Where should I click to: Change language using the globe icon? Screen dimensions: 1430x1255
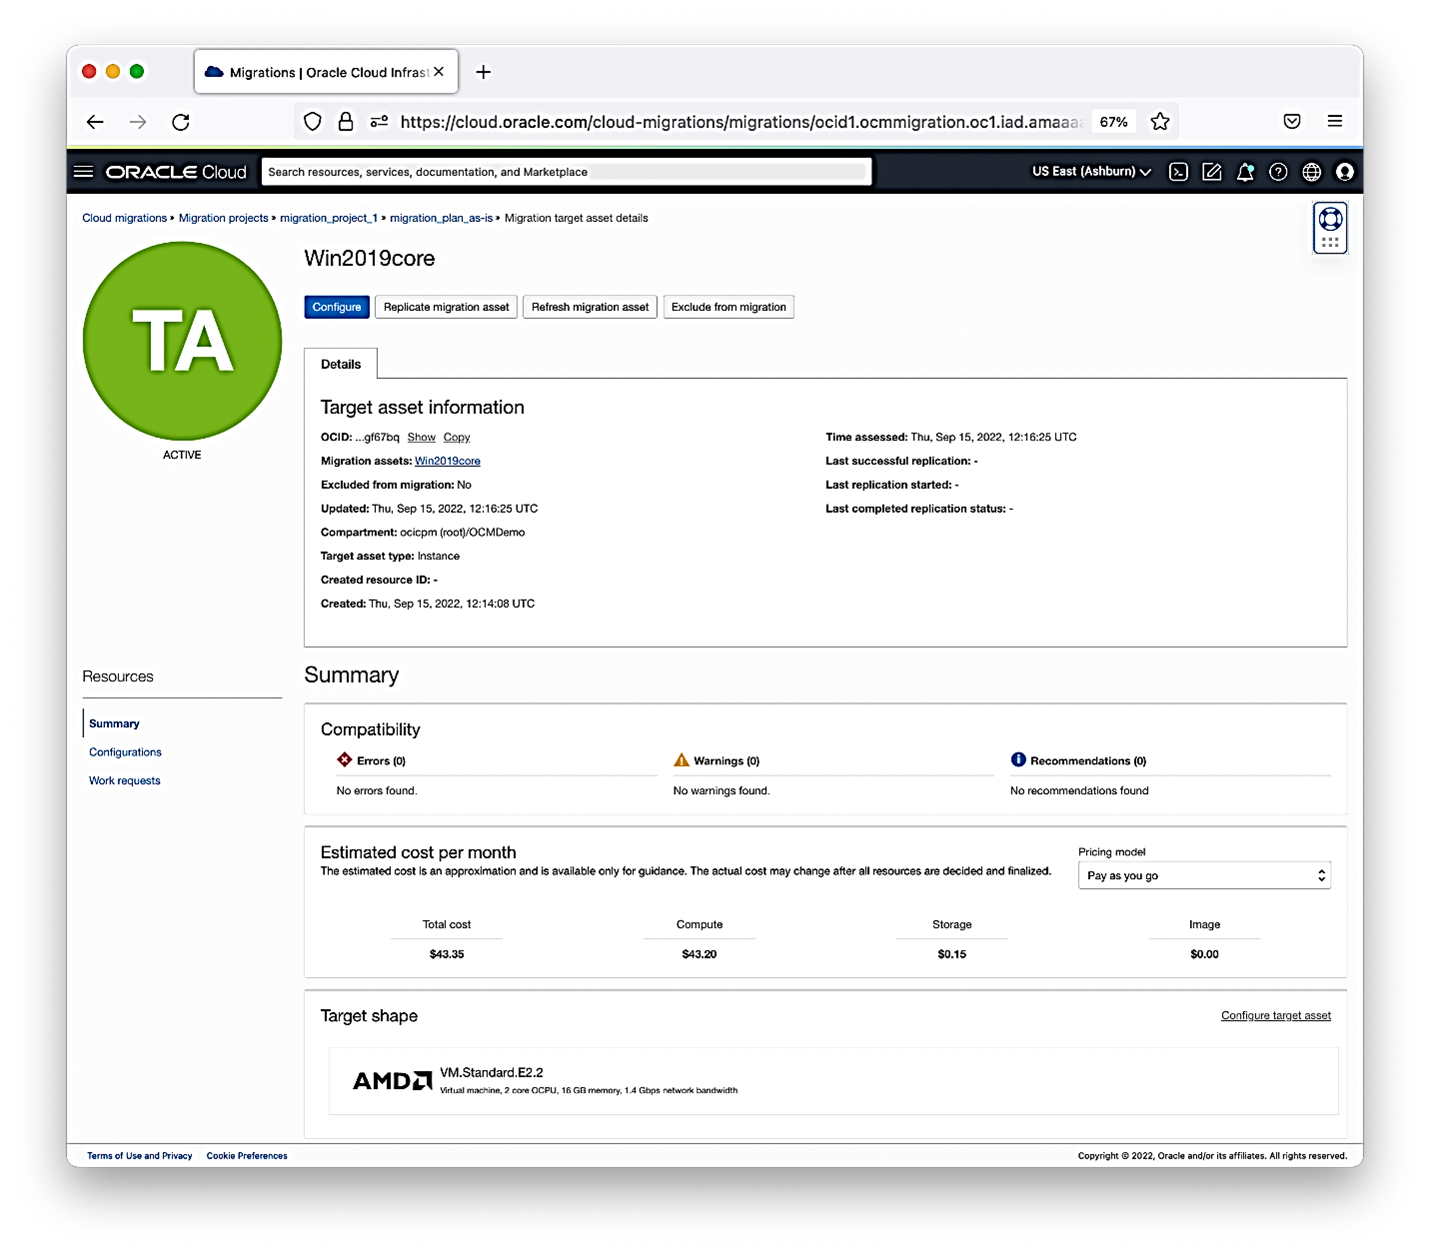pyautogui.click(x=1311, y=171)
